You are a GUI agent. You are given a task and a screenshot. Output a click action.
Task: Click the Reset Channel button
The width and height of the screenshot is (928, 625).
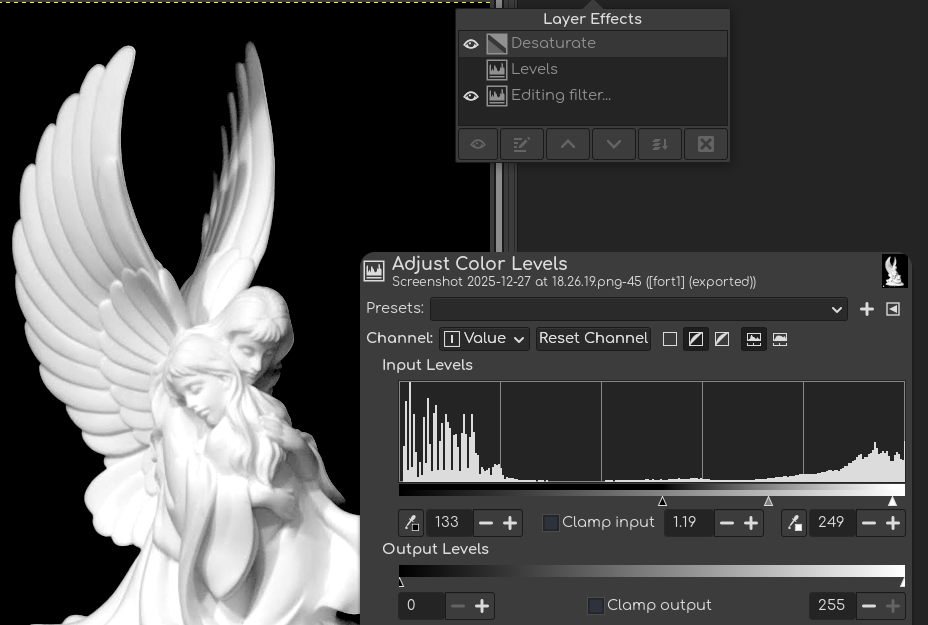(x=593, y=339)
